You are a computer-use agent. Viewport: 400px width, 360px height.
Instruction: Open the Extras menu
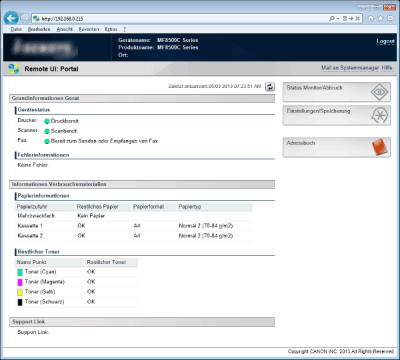pos(111,29)
